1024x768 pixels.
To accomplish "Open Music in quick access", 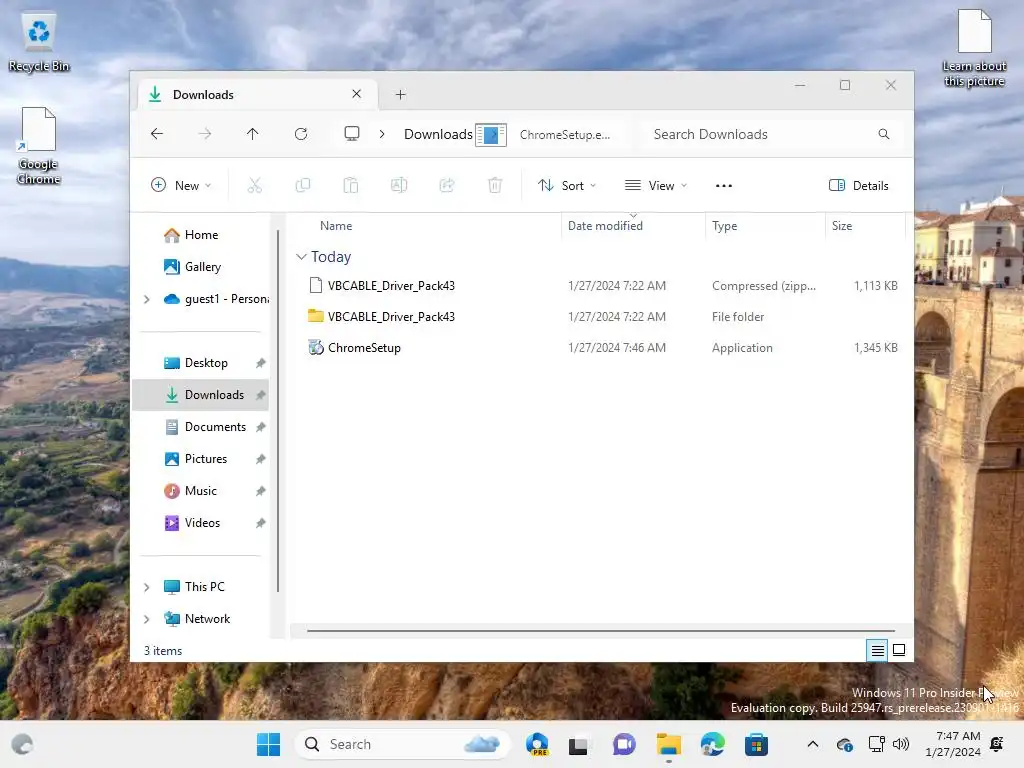I will coord(200,491).
